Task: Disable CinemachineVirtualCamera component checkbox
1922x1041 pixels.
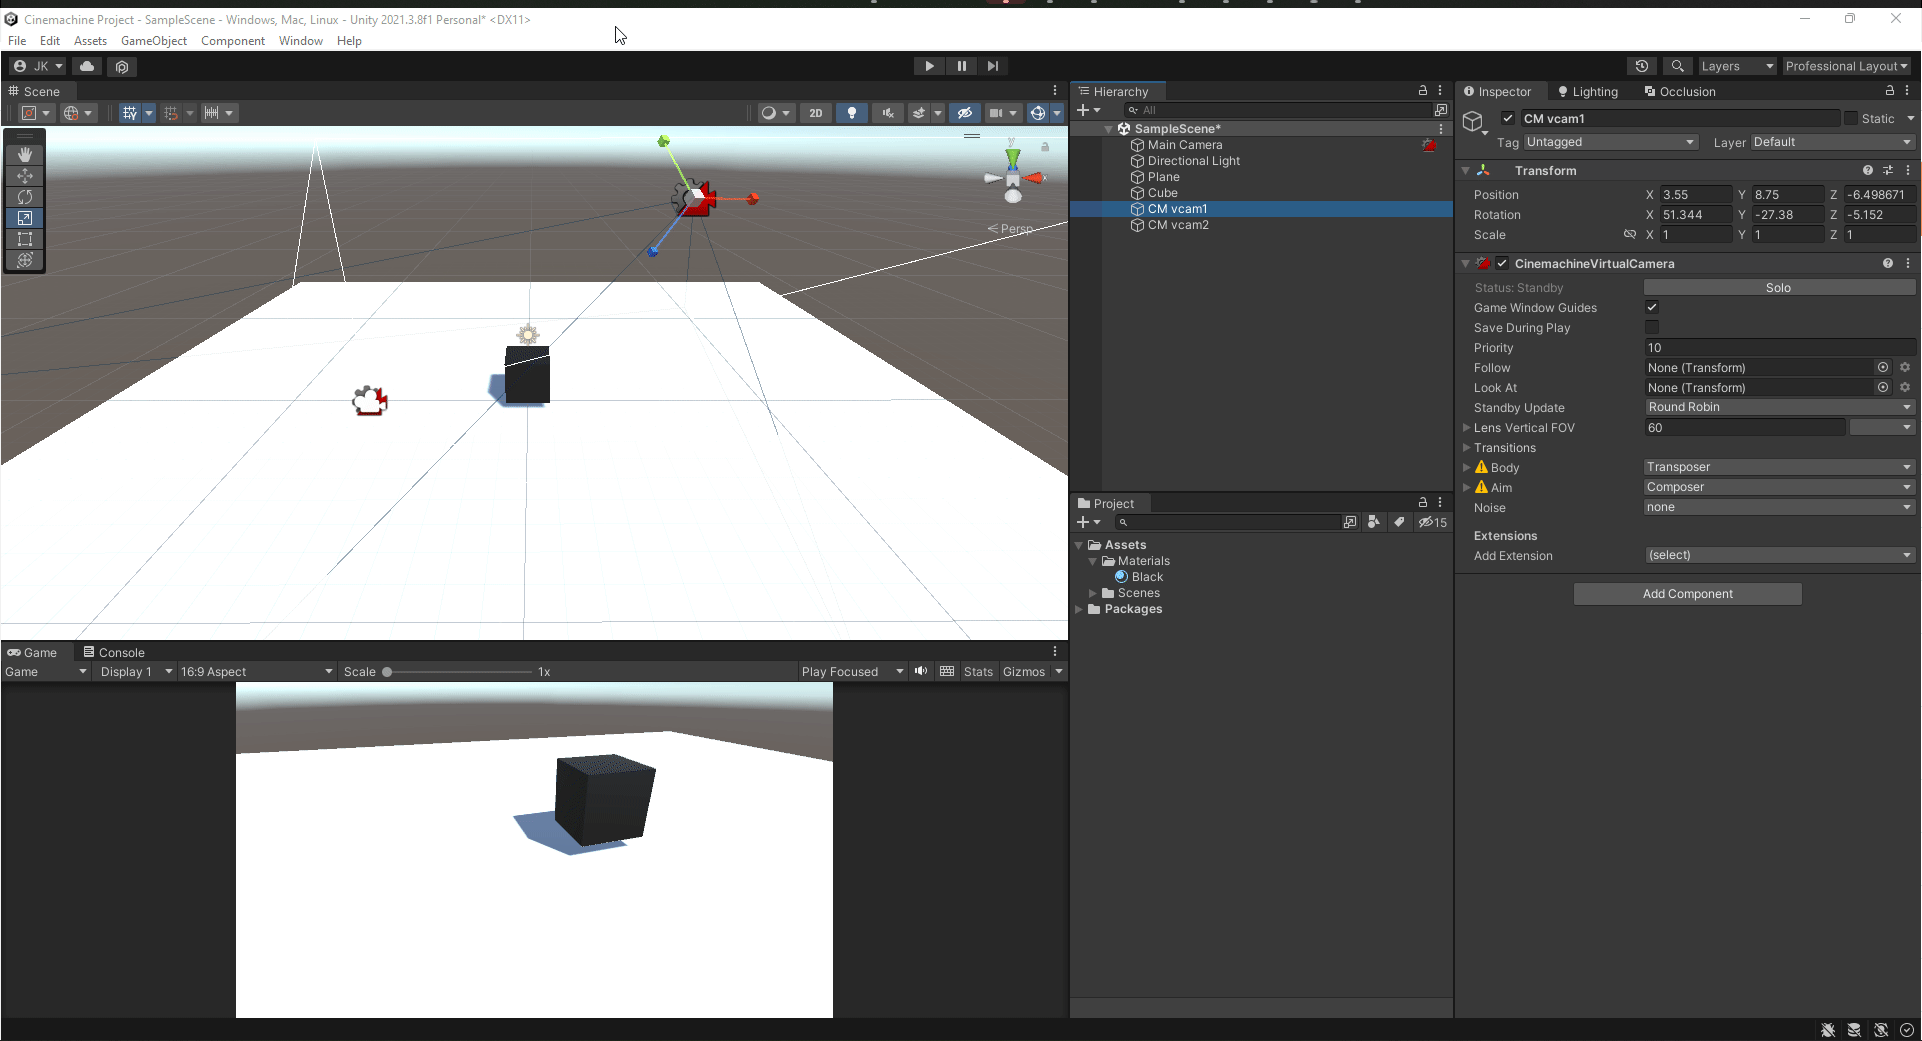Action: coord(1502,263)
